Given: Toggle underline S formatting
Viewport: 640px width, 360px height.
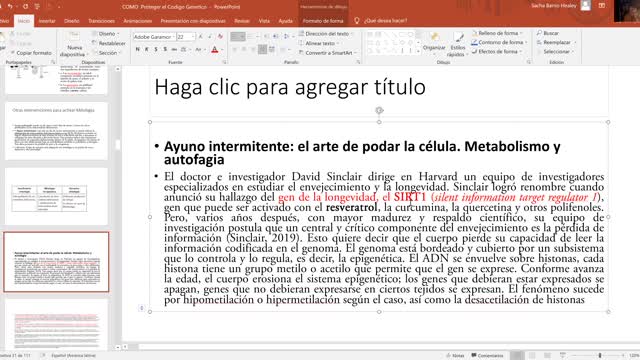Looking at the screenshot, I should [x=156, y=49].
